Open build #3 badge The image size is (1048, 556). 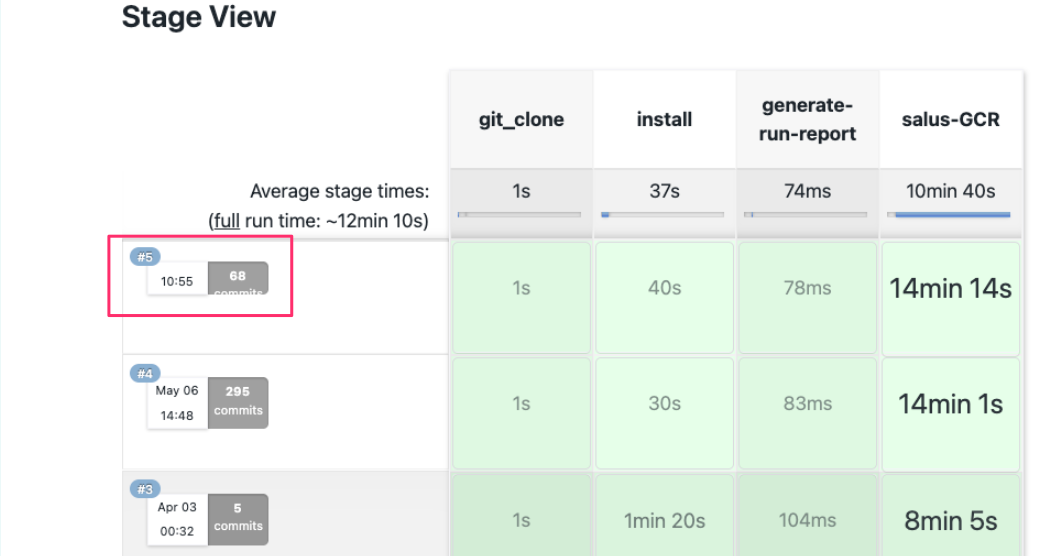(145, 489)
